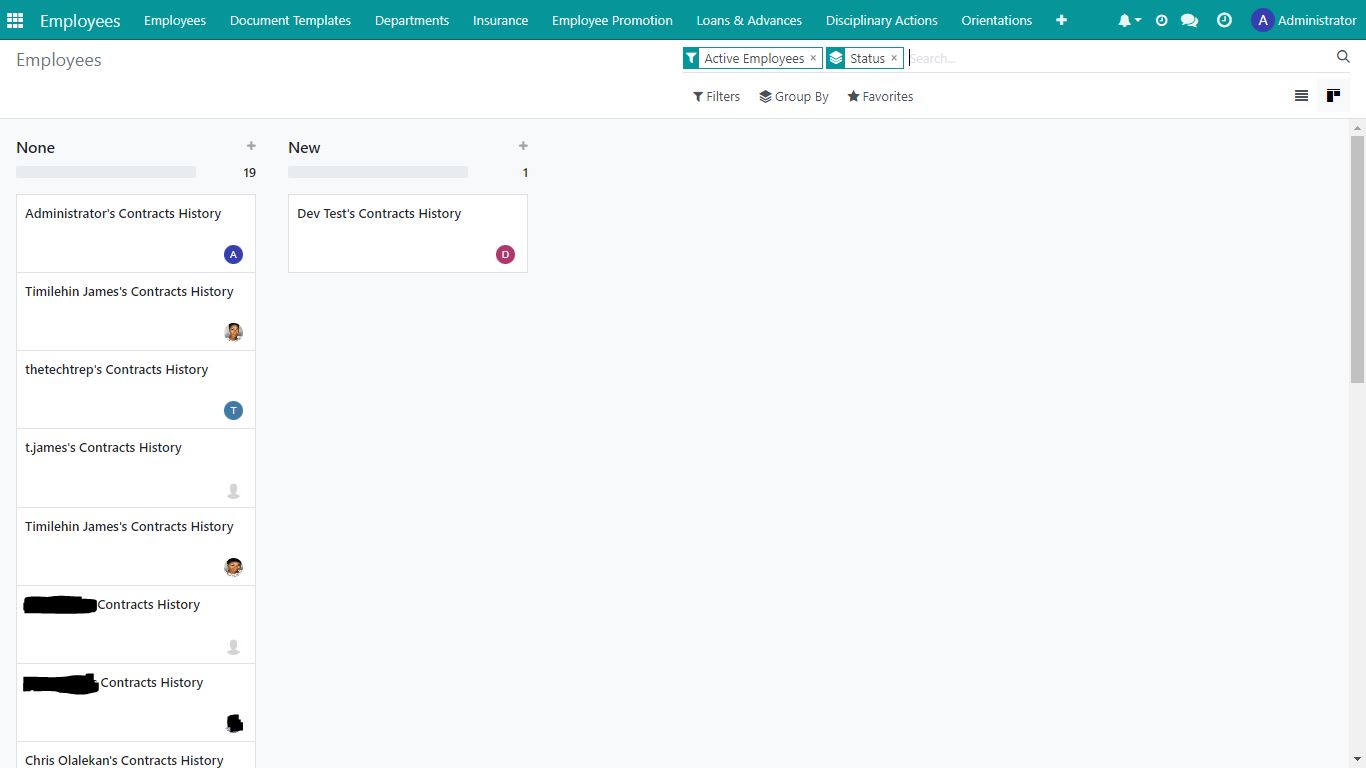Click the T avatar on the thetechtrep card
This screenshot has height=768, width=1366.
(x=233, y=410)
